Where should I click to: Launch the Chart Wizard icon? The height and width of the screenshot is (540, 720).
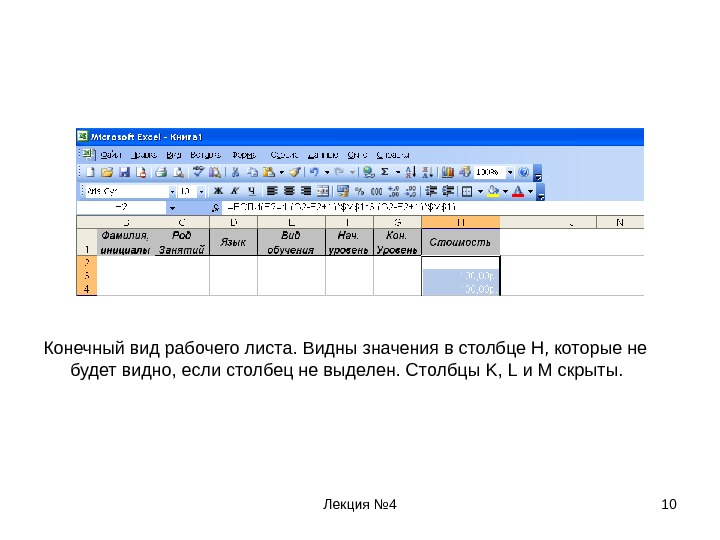448,173
